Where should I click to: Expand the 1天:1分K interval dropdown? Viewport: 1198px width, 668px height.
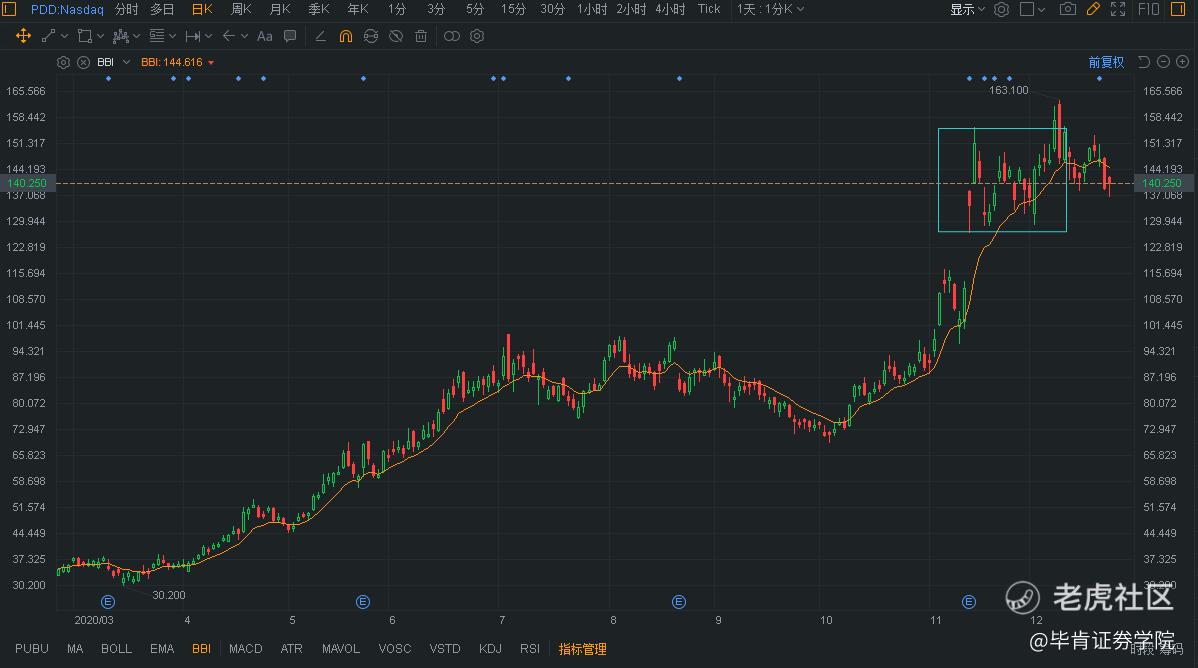click(x=770, y=9)
